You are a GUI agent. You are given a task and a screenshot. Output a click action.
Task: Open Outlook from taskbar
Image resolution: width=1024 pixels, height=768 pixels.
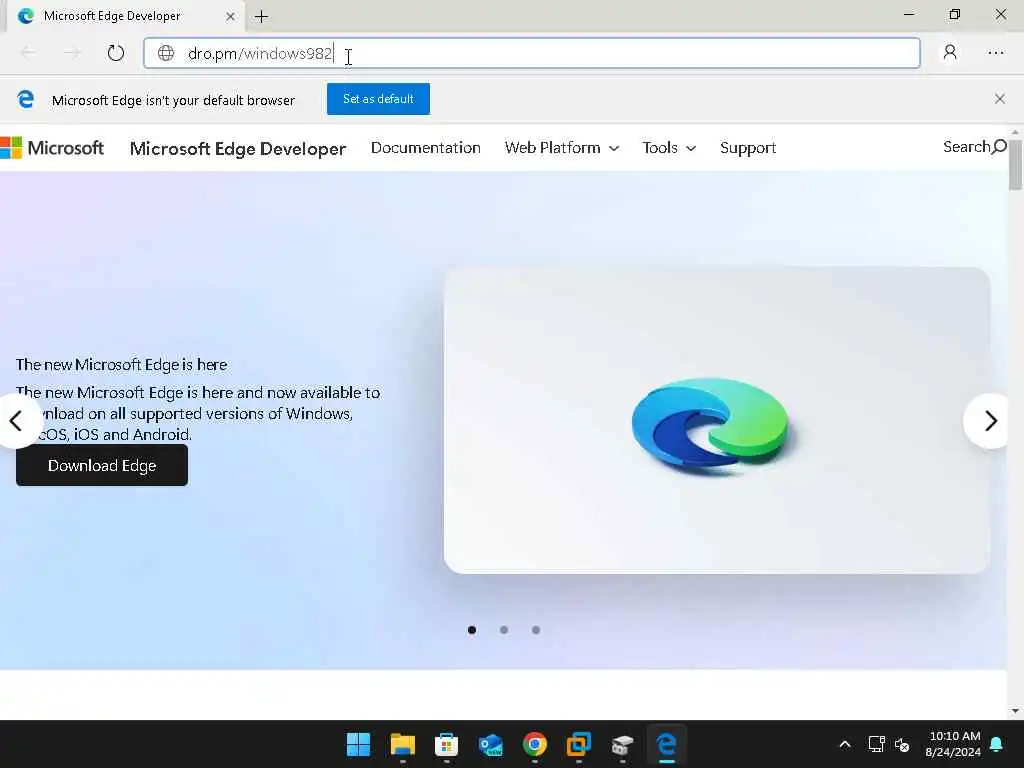pos(490,744)
